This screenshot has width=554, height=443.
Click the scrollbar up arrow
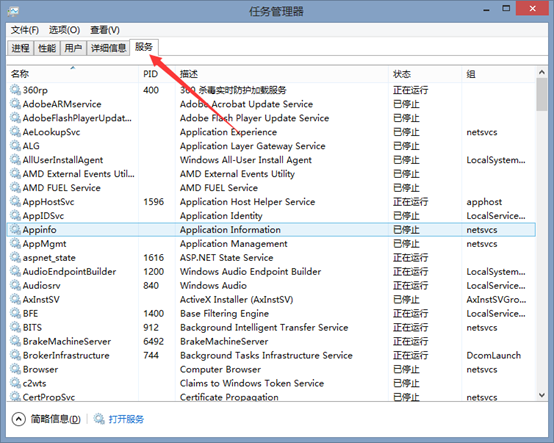tap(542, 72)
